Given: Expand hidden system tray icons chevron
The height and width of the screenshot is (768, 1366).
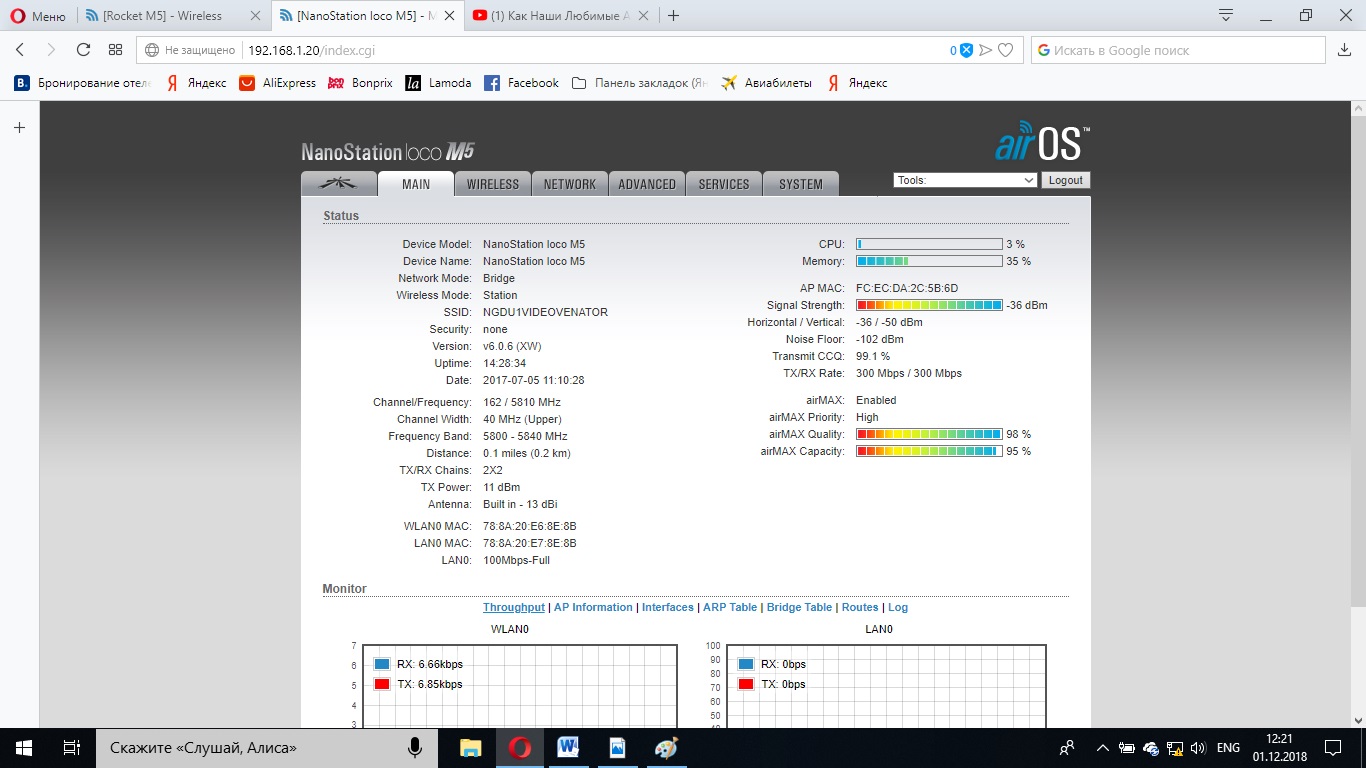Looking at the screenshot, I should coord(1102,747).
